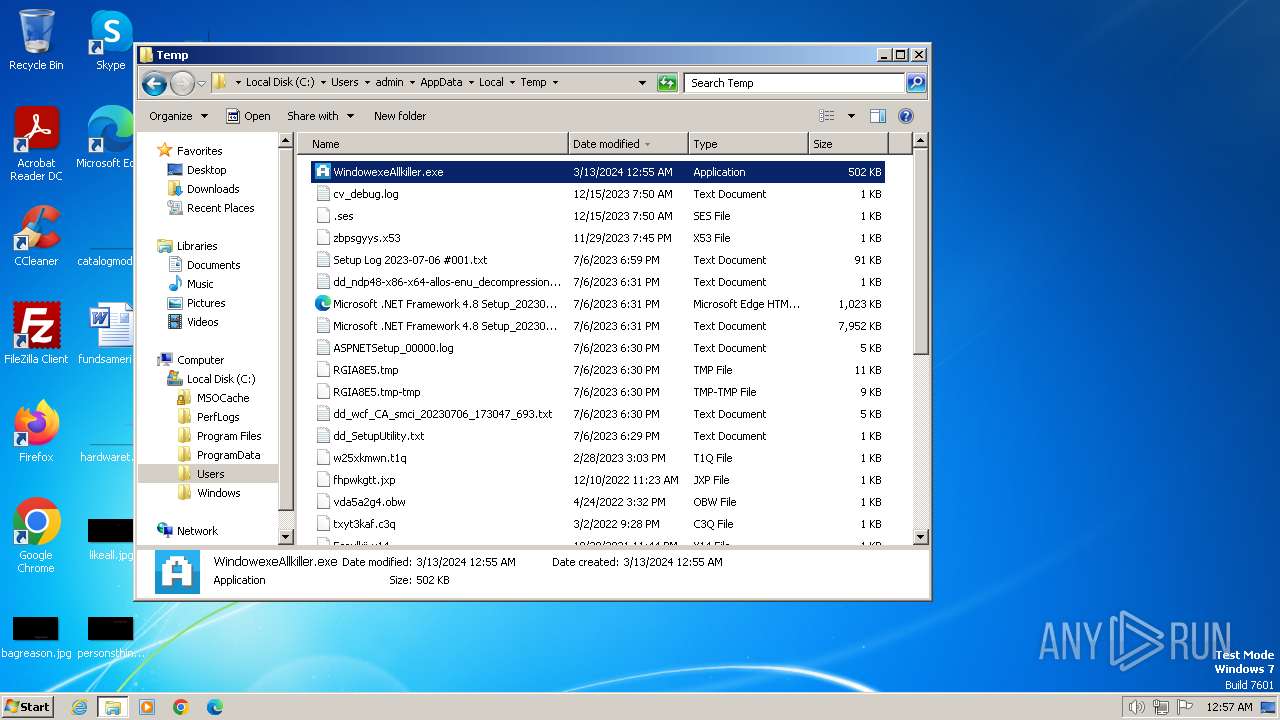Select WindowexeAllkiller.exe file icon
The width and height of the screenshot is (1280, 720).
point(323,172)
